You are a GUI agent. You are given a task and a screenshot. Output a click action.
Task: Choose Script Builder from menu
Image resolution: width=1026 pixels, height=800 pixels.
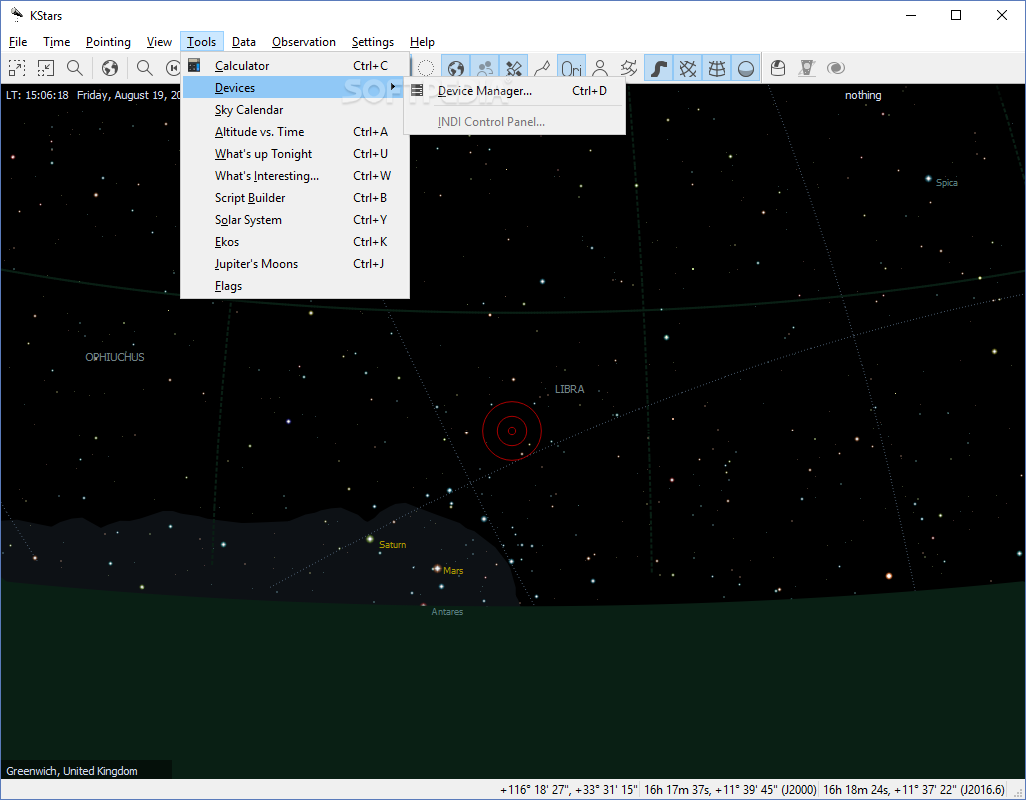[295, 198]
